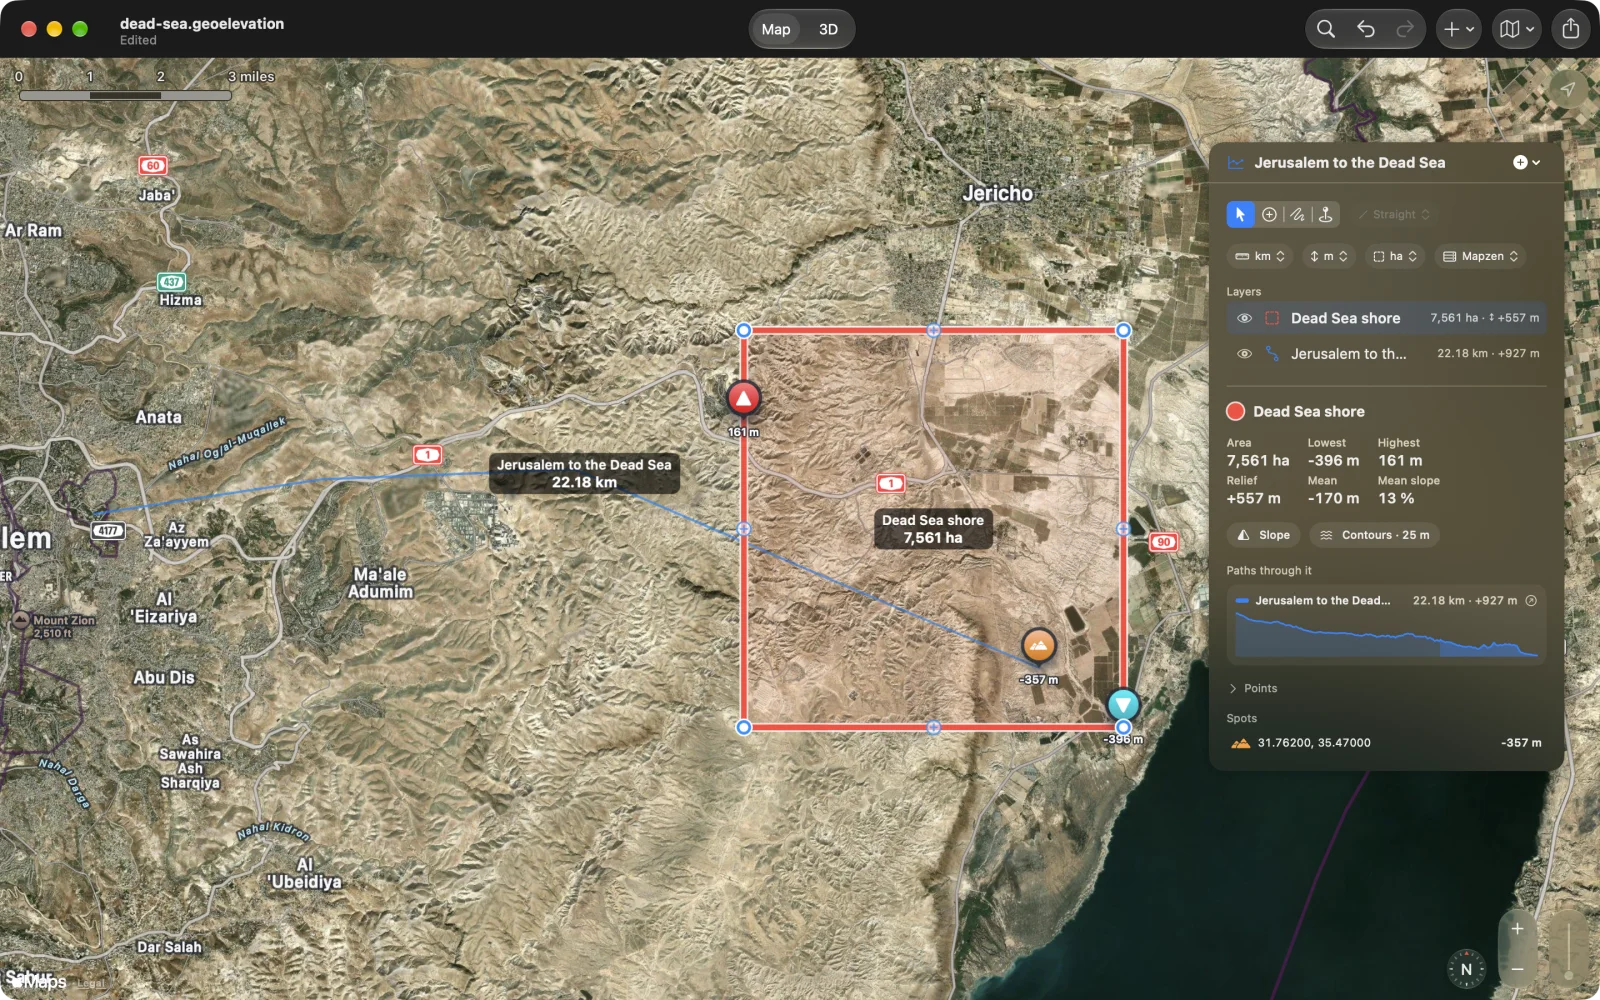Undo the last edit
The height and width of the screenshot is (1000, 1600).
tap(1366, 29)
